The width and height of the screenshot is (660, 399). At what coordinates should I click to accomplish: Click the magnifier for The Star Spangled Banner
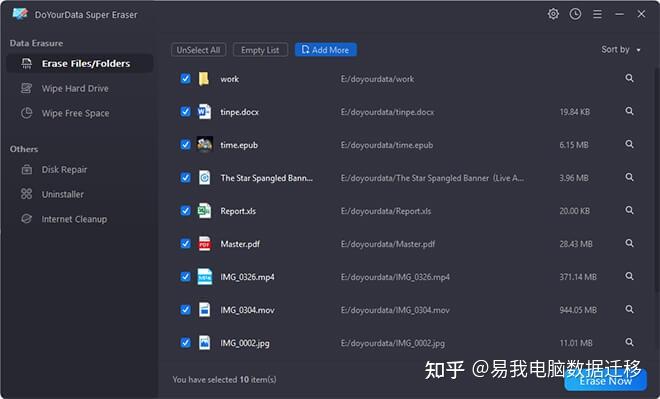[x=629, y=177]
